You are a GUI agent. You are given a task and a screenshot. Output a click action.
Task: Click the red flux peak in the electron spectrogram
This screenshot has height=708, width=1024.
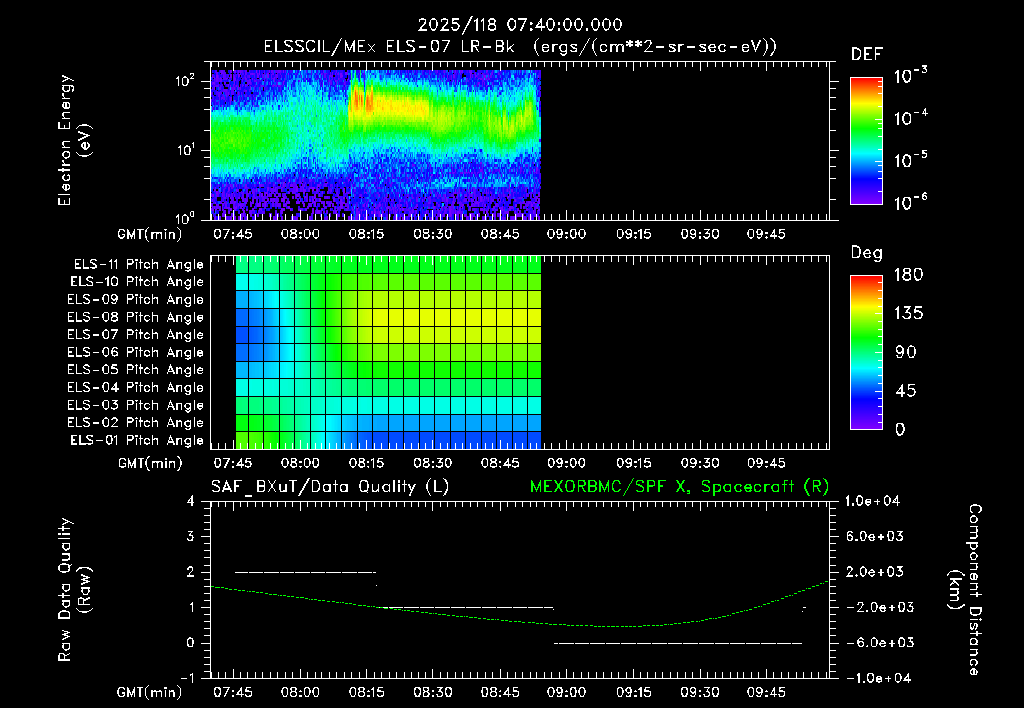(363, 100)
